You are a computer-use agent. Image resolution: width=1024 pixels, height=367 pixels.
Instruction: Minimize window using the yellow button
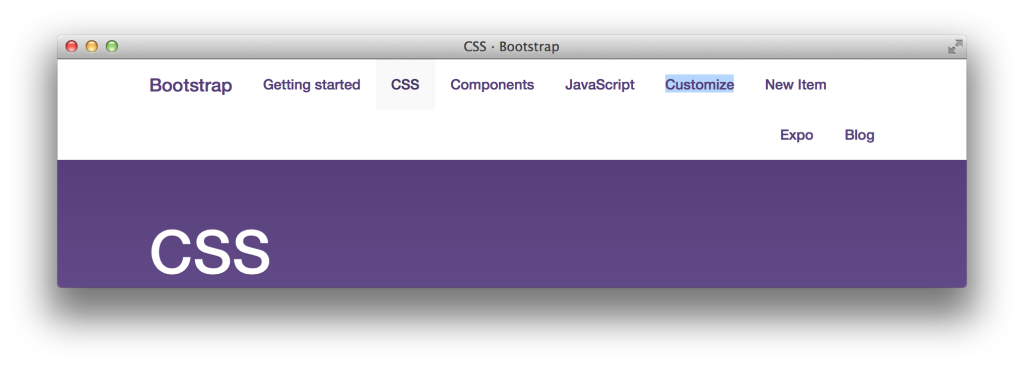(x=92, y=46)
